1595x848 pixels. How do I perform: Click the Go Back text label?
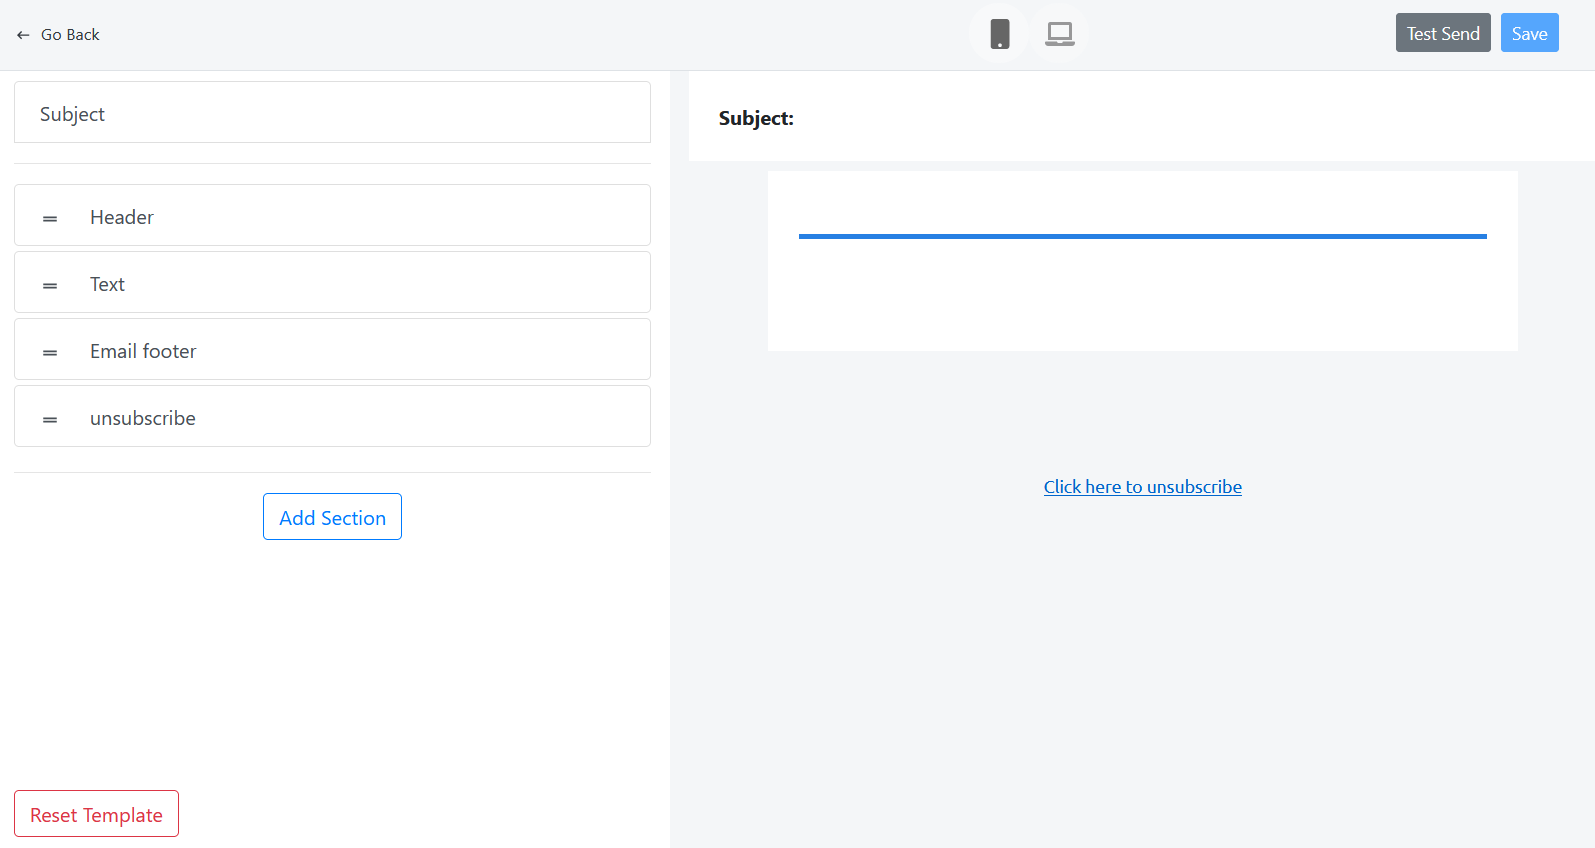(70, 35)
